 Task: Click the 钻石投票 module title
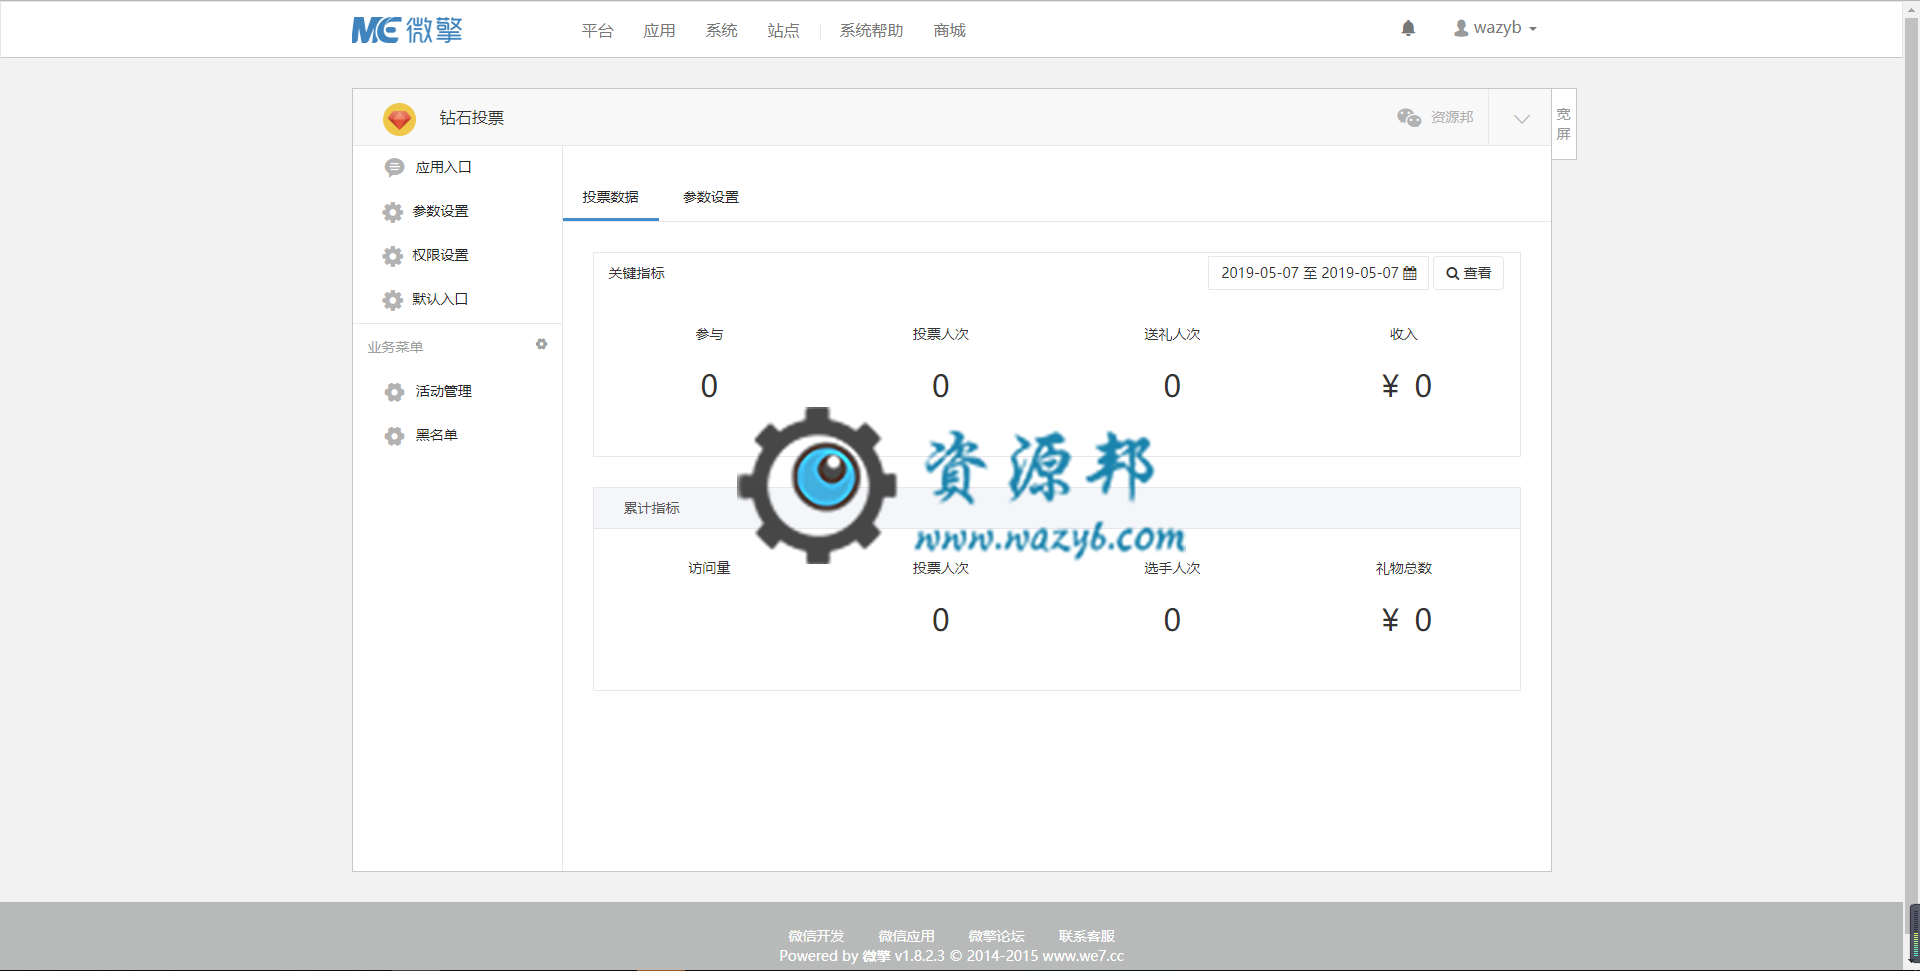coord(472,118)
